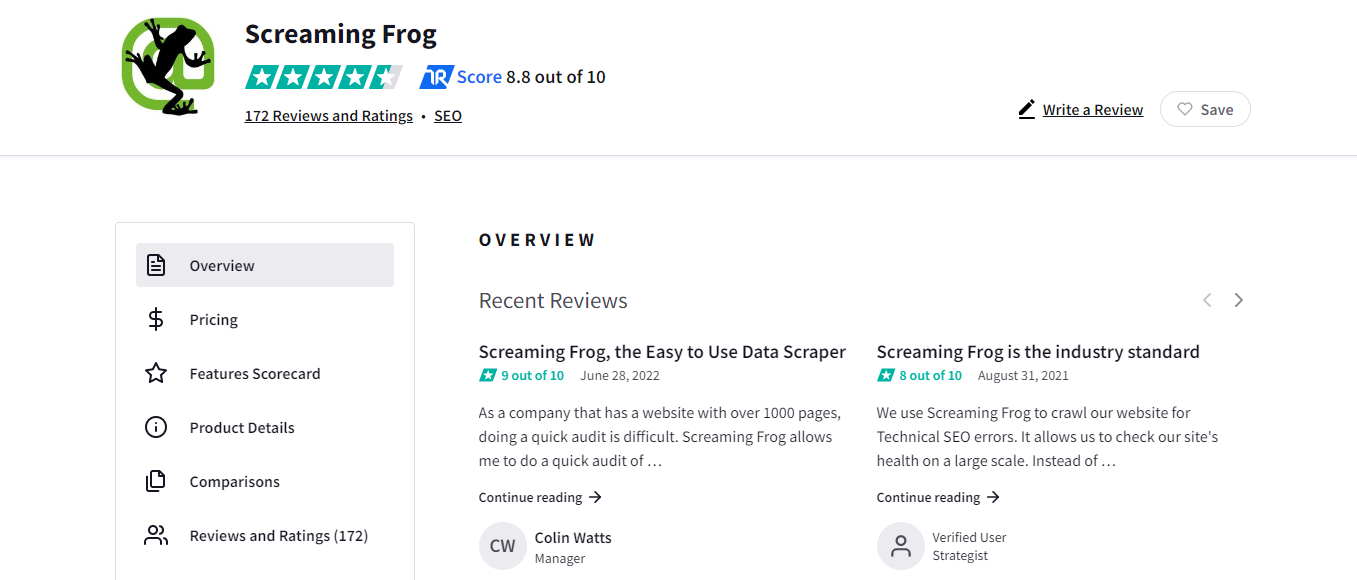Click the five-star rating bar
Screen dimensions: 1357x580
(324, 77)
